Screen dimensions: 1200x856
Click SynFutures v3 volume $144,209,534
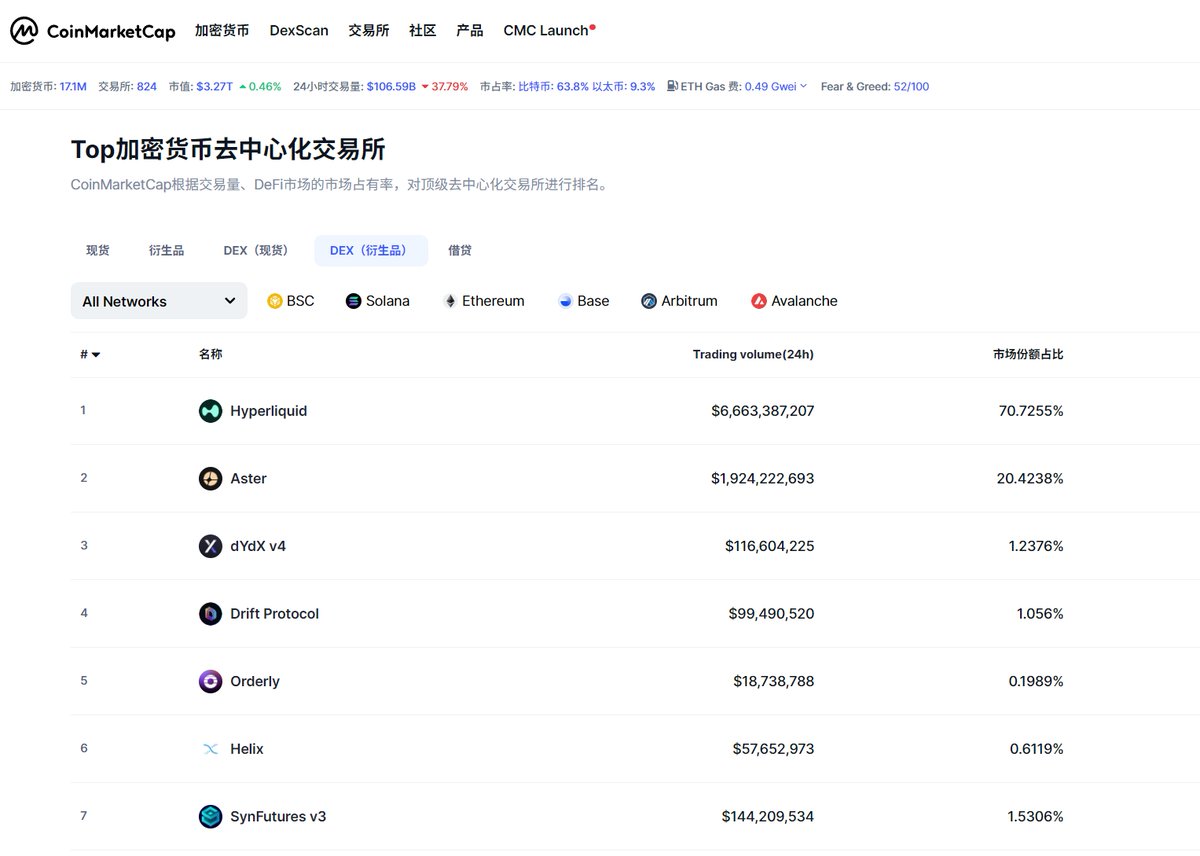pyautogui.click(x=768, y=817)
